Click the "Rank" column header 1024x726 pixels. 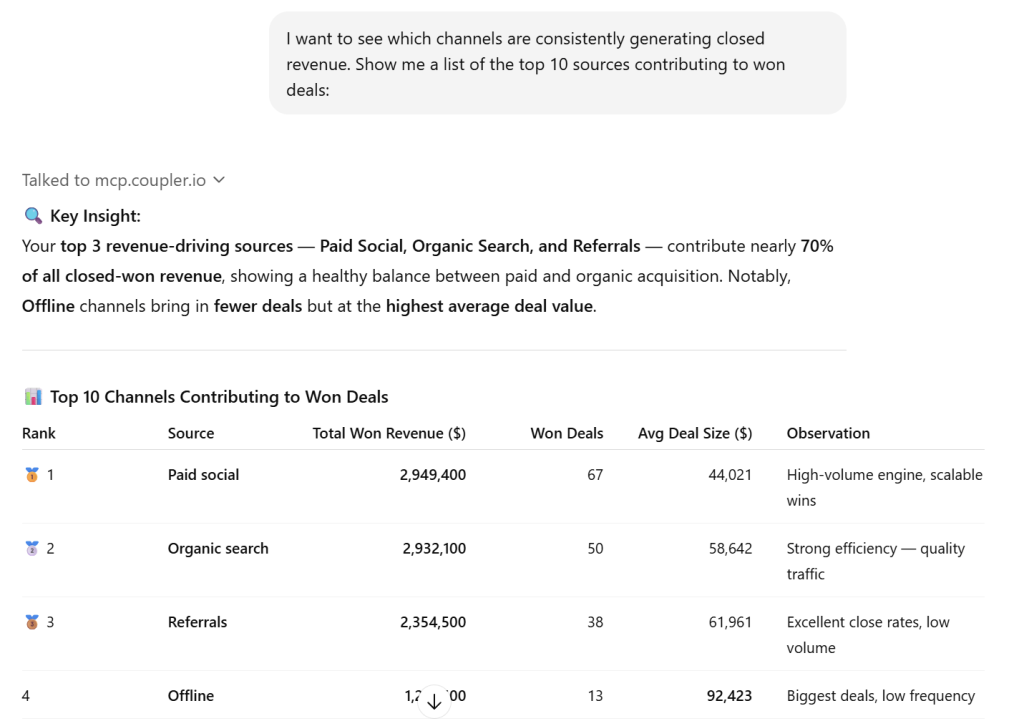39,433
